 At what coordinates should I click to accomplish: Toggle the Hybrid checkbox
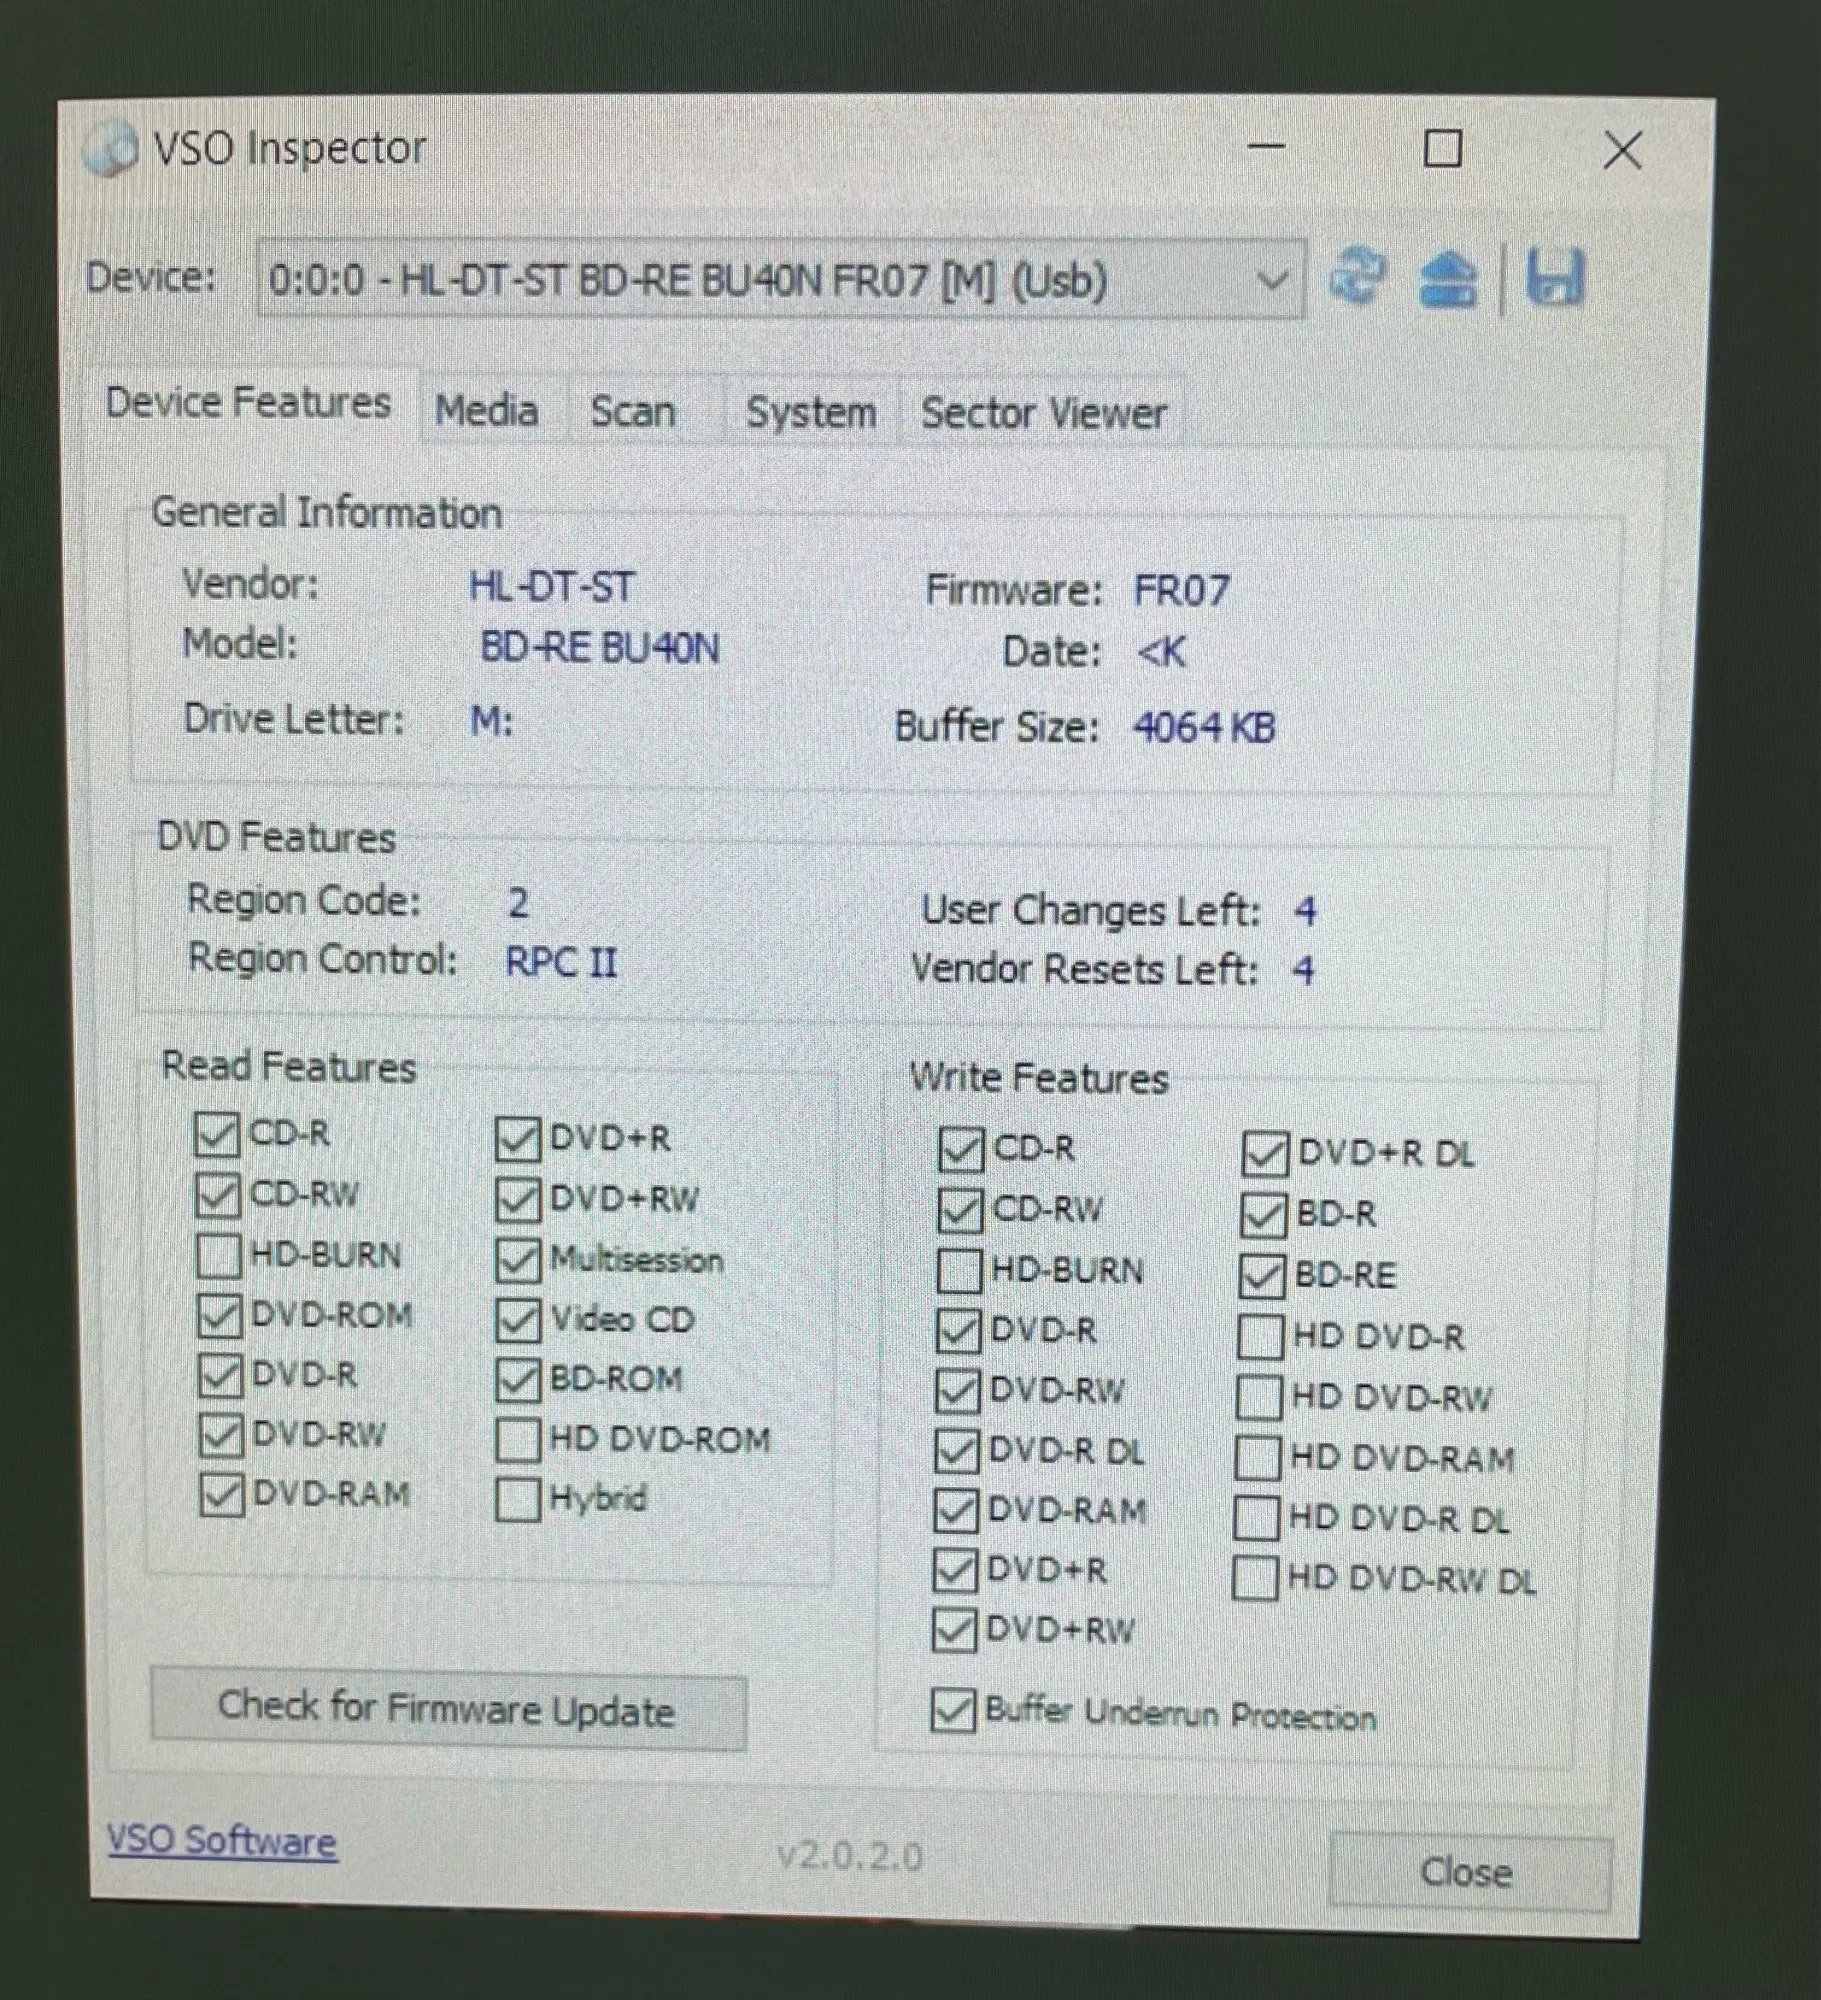click(518, 1499)
